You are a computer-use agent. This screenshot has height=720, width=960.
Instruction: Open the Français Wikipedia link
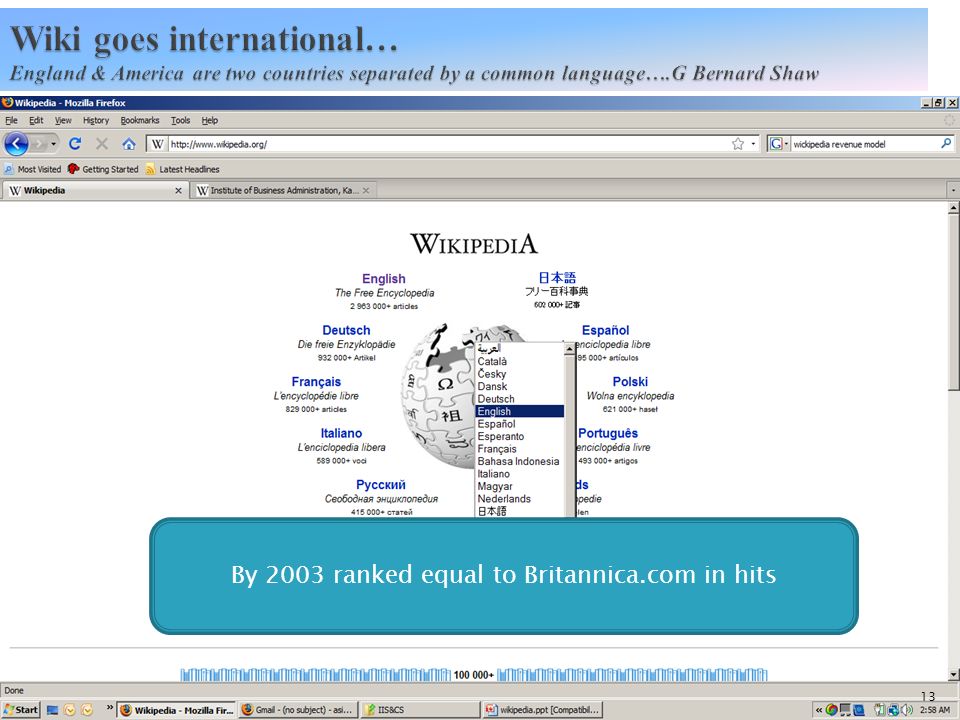[316, 381]
